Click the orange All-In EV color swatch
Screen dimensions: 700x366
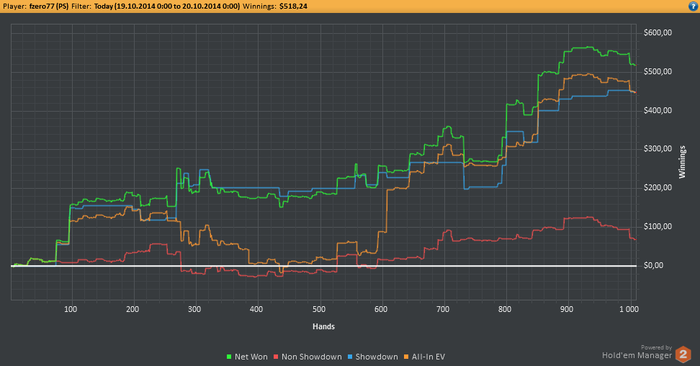406,357
